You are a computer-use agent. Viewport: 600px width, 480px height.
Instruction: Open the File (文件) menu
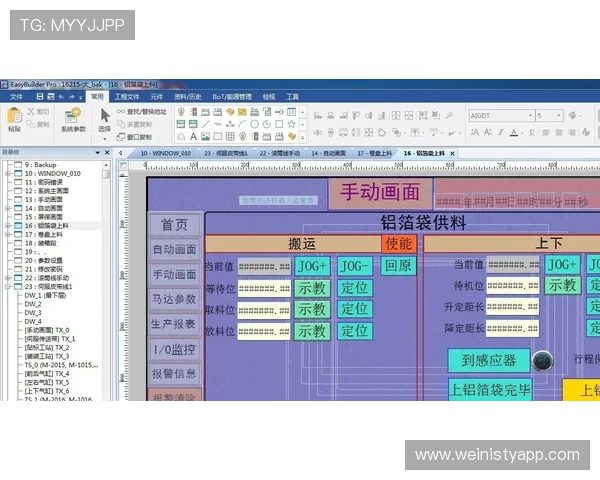pyautogui.click(x=16, y=96)
